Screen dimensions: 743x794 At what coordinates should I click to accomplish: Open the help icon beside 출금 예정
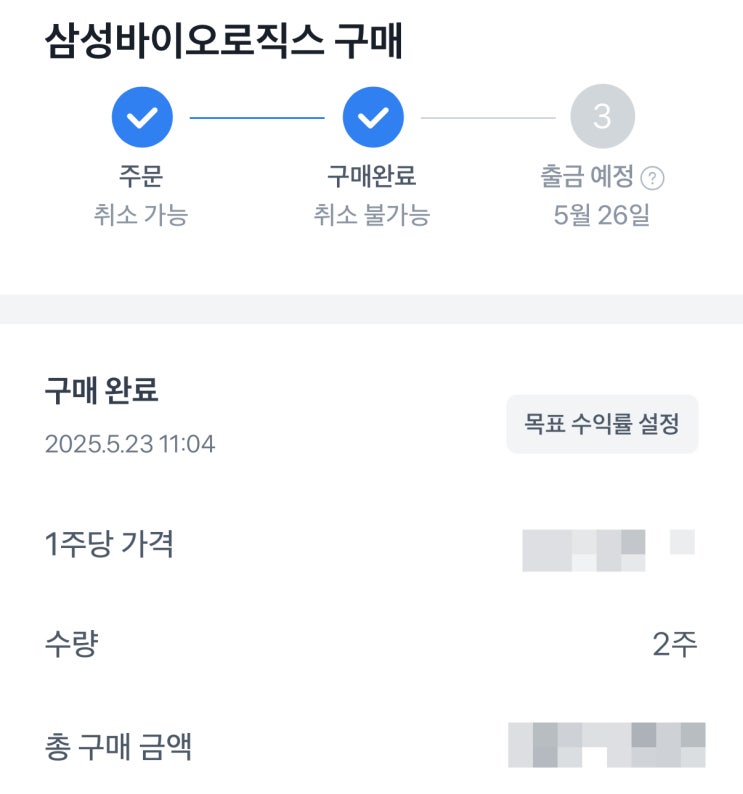pyautogui.click(x=652, y=178)
